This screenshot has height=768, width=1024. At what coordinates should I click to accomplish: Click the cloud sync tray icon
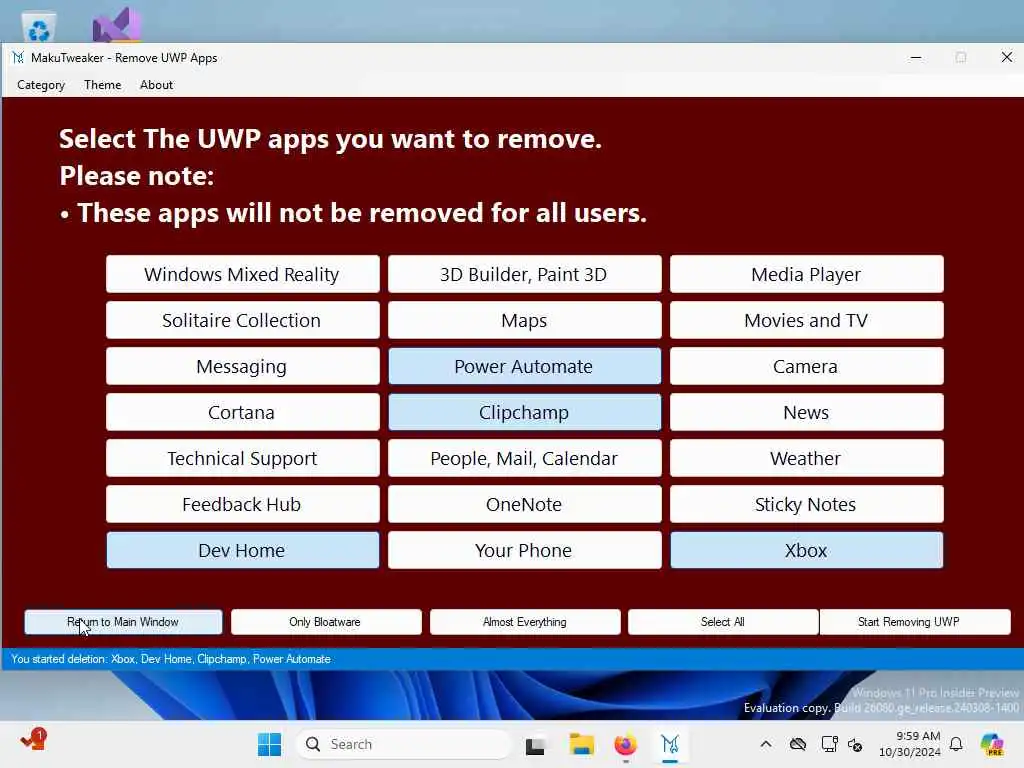[797, 744]
